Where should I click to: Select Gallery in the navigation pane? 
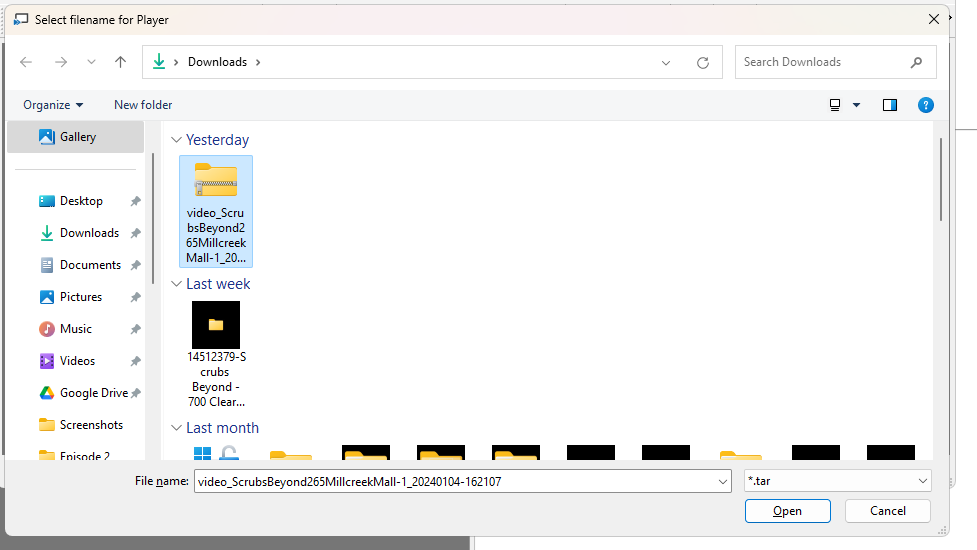click(x=75, y=136)
